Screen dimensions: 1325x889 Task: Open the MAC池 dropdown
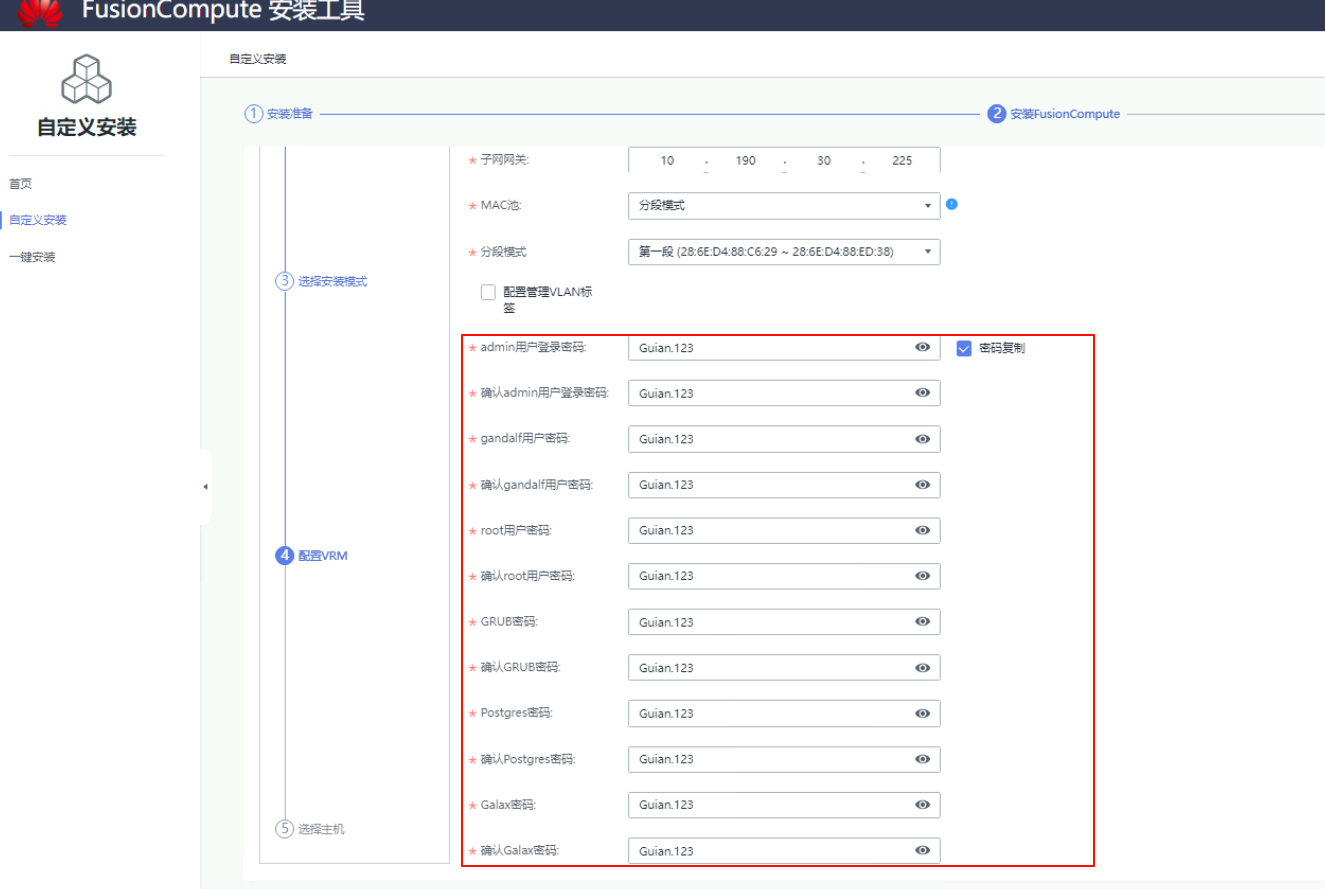pyautogui.click(x=784, y=206)
